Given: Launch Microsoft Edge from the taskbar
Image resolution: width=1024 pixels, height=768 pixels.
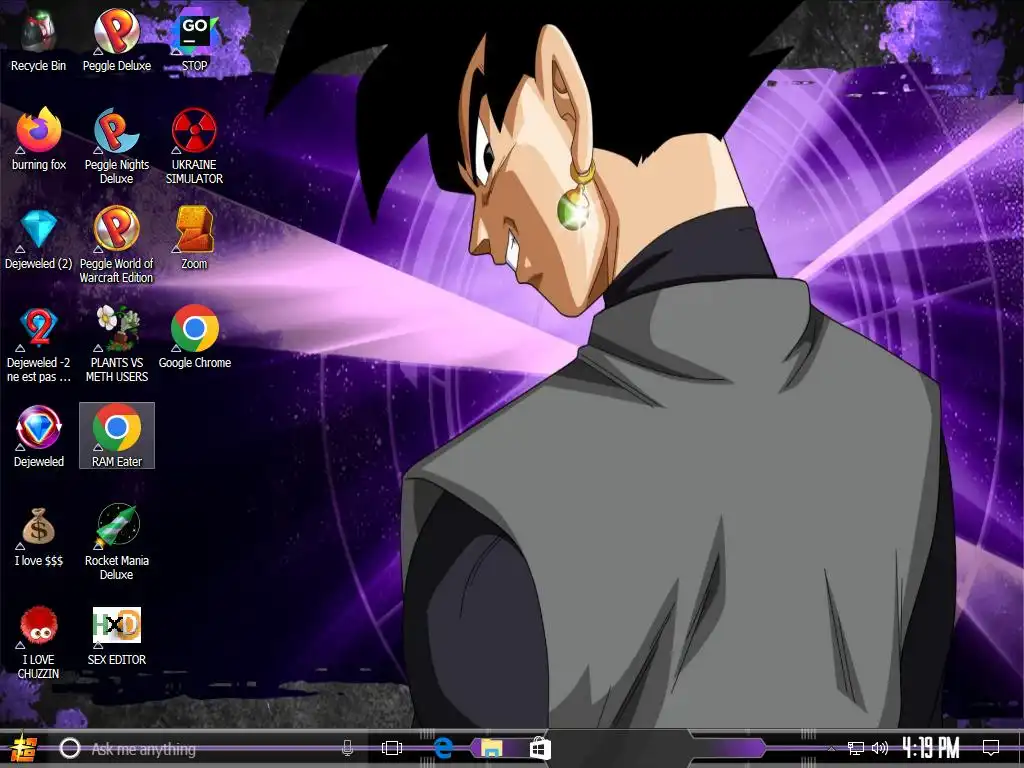Looking at the screenshot, I should [x=443, y=748].
